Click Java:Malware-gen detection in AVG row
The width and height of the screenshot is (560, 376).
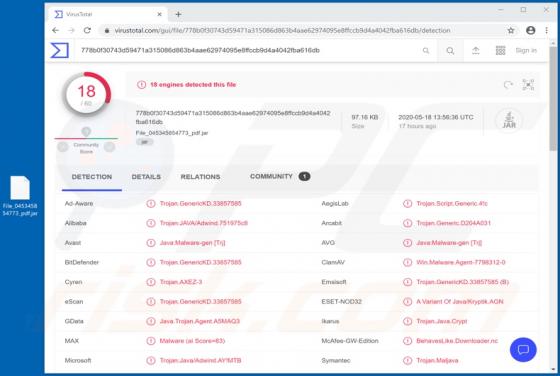(449, 243)
